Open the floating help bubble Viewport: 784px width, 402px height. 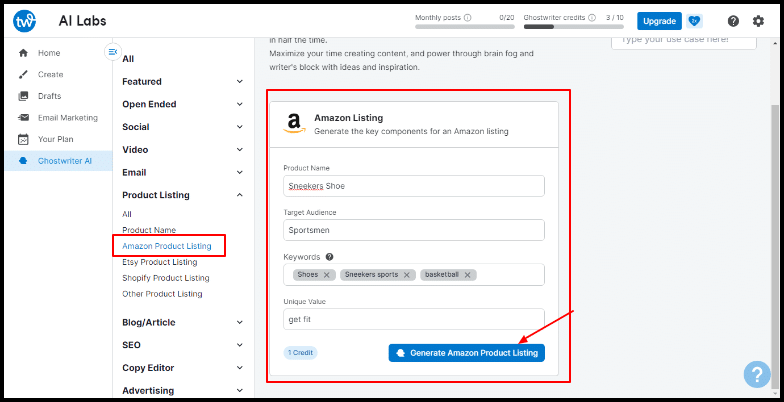[757, 374]
